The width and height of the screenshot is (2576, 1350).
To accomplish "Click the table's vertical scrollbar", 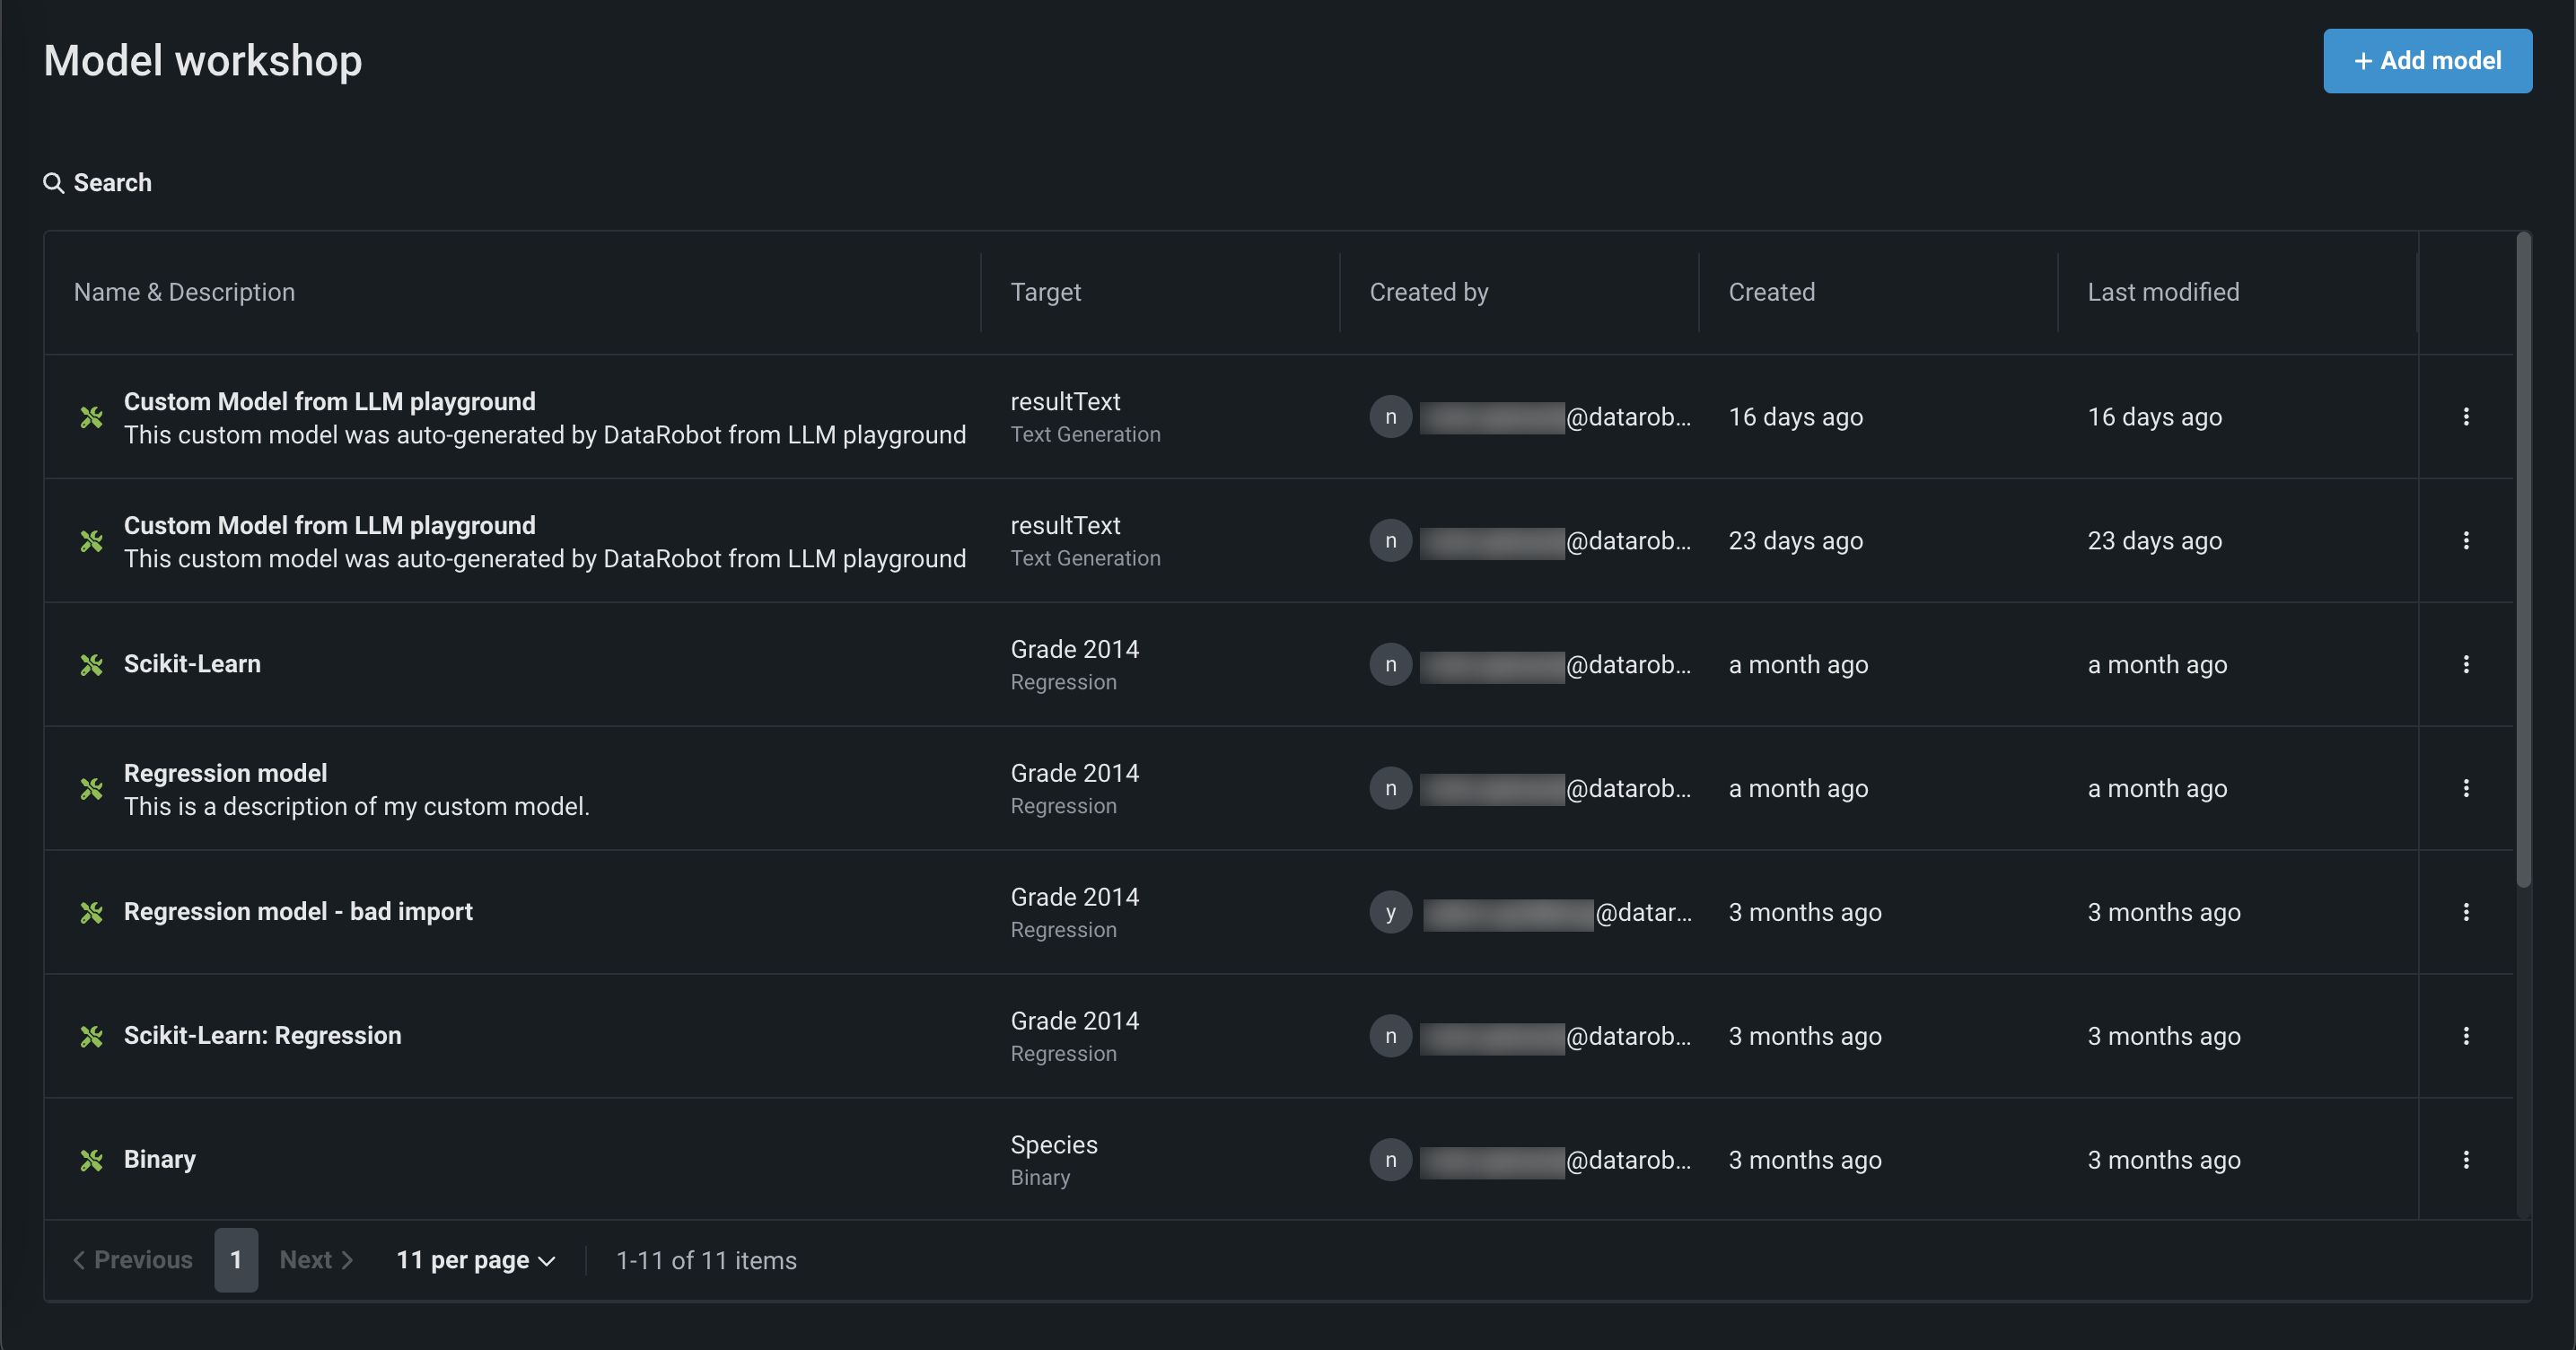I will (x=2523, y=560).
